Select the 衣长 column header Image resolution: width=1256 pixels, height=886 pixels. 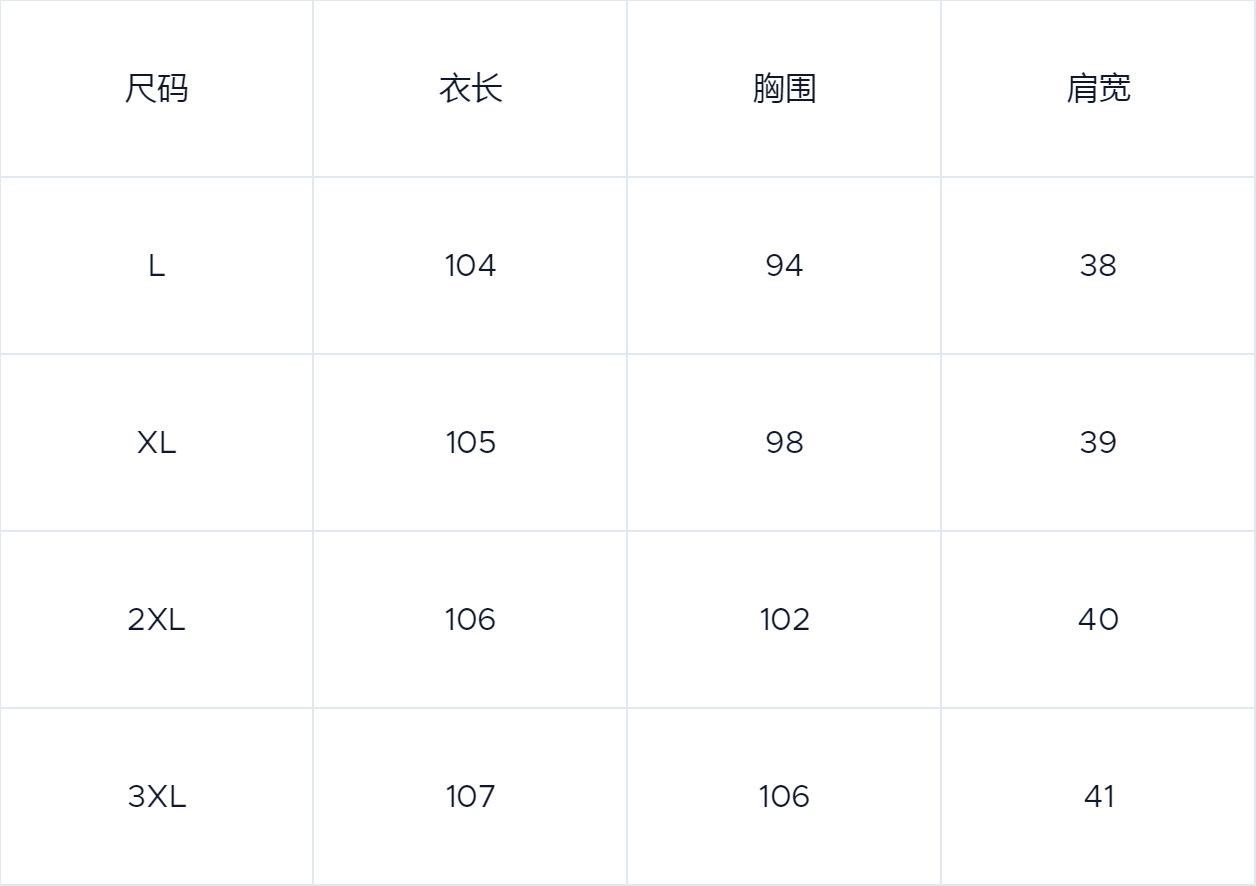(x=470, y=89)
